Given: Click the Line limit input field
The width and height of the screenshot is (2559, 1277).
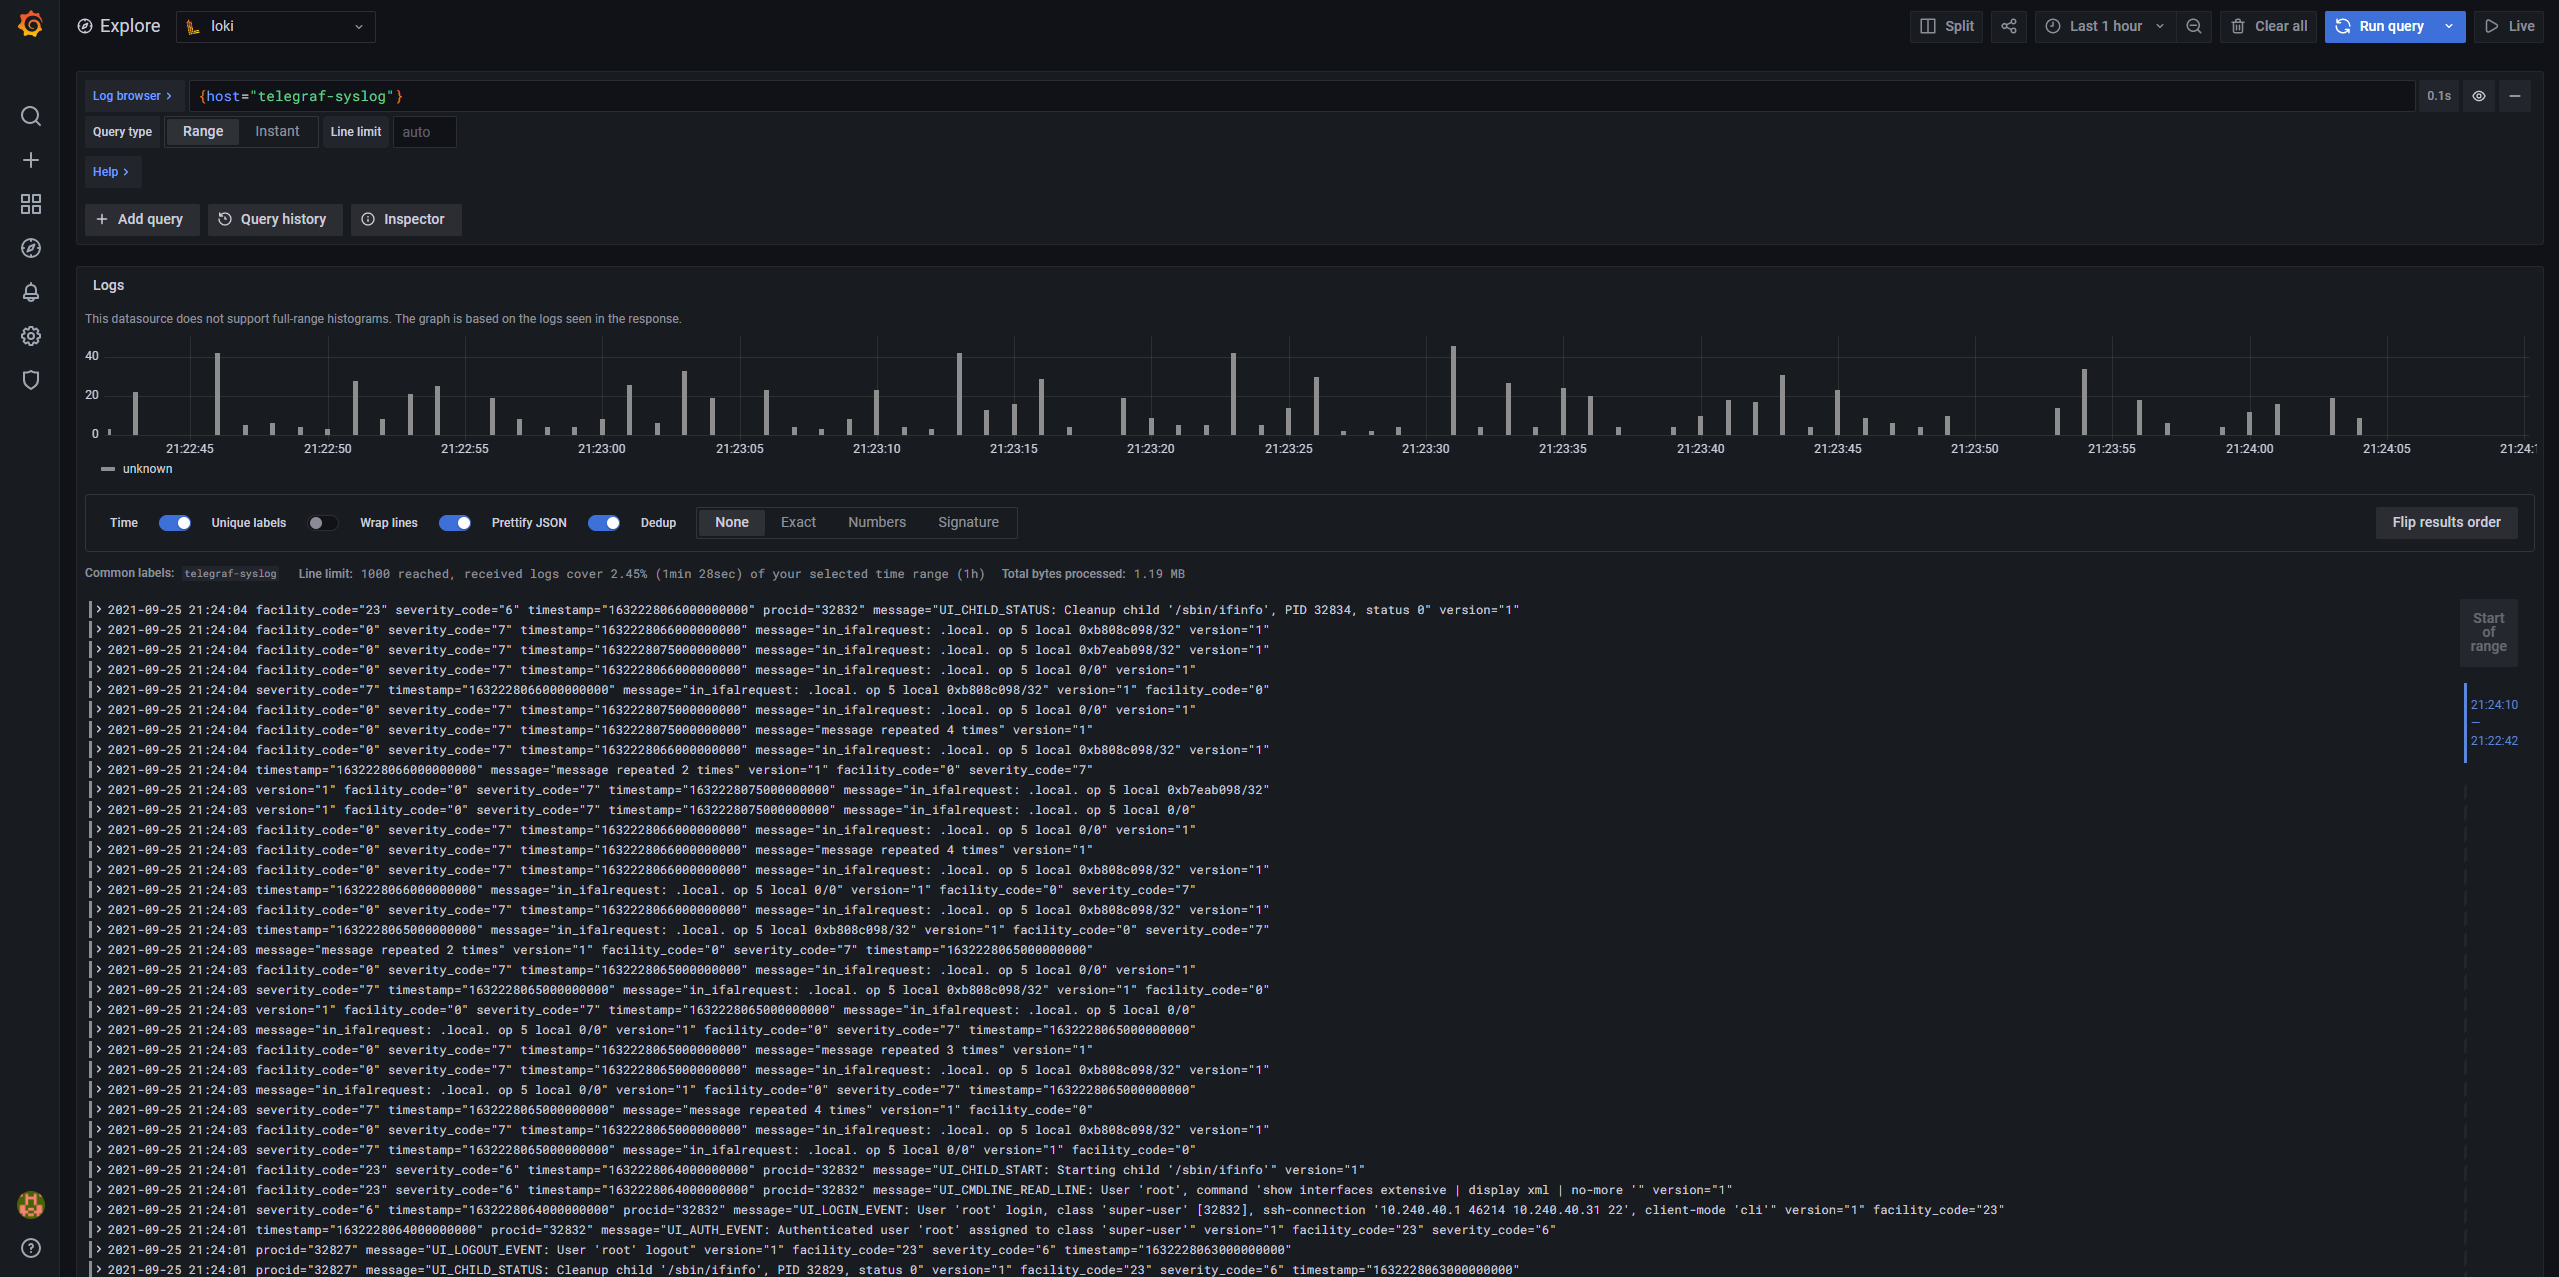Looking at the screenshot, I should click(x=425, y=132).
